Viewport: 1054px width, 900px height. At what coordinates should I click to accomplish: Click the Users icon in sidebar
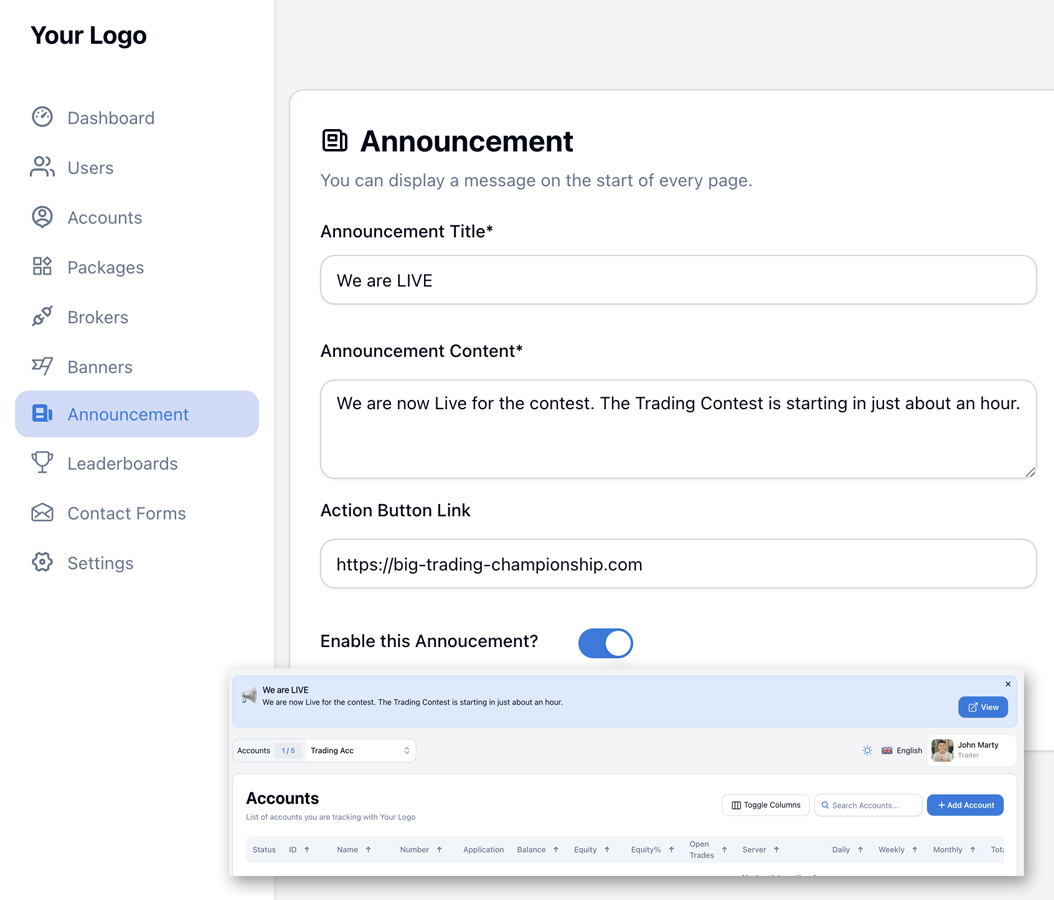pos(42,167)
